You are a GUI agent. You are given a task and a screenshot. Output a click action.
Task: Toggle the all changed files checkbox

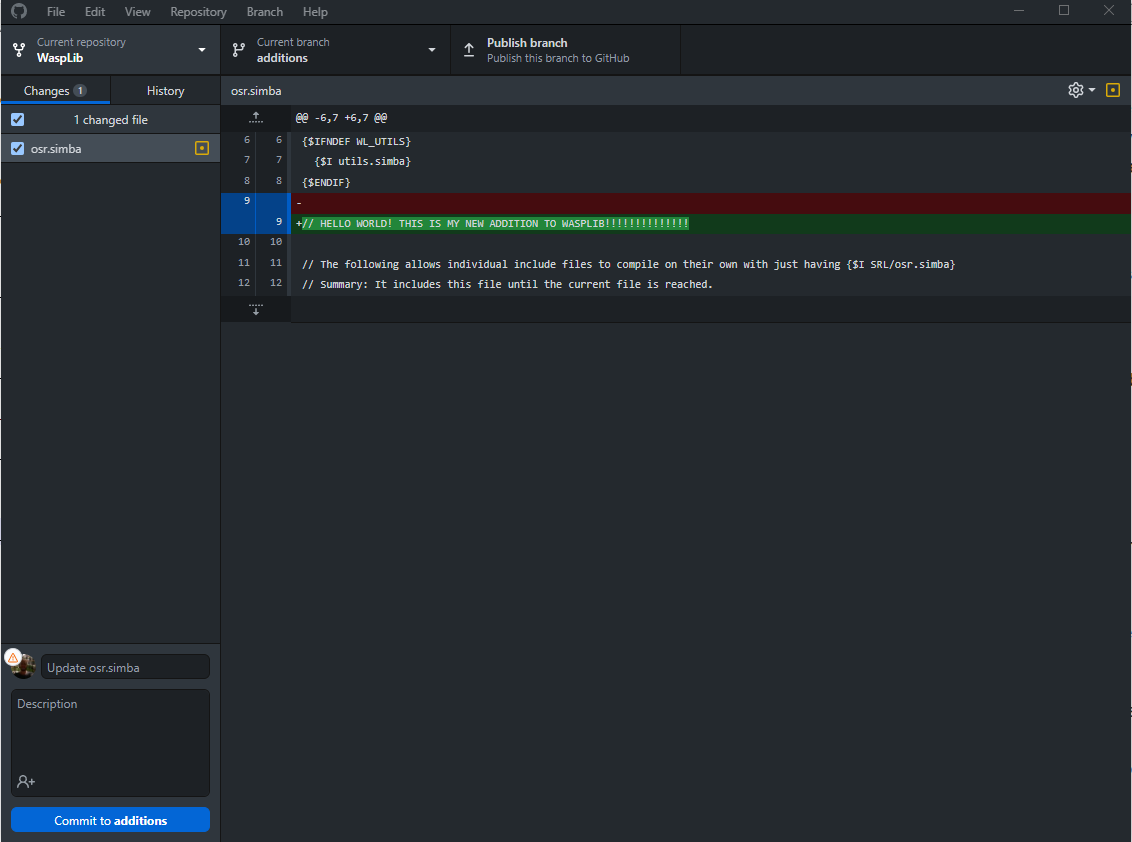point(18,119)
